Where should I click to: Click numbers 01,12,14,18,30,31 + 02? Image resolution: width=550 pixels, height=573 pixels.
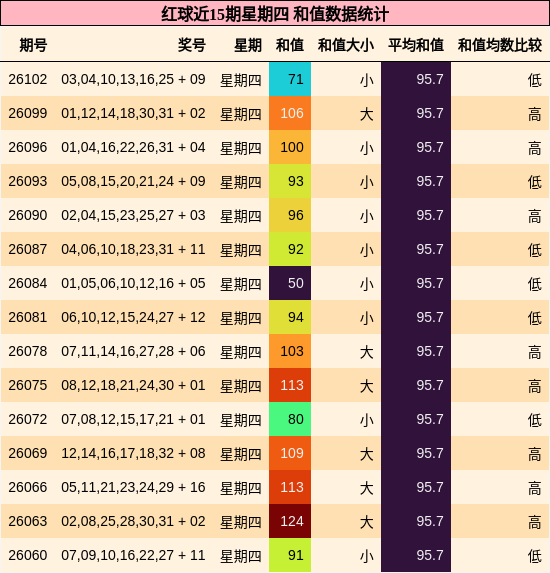133,113
